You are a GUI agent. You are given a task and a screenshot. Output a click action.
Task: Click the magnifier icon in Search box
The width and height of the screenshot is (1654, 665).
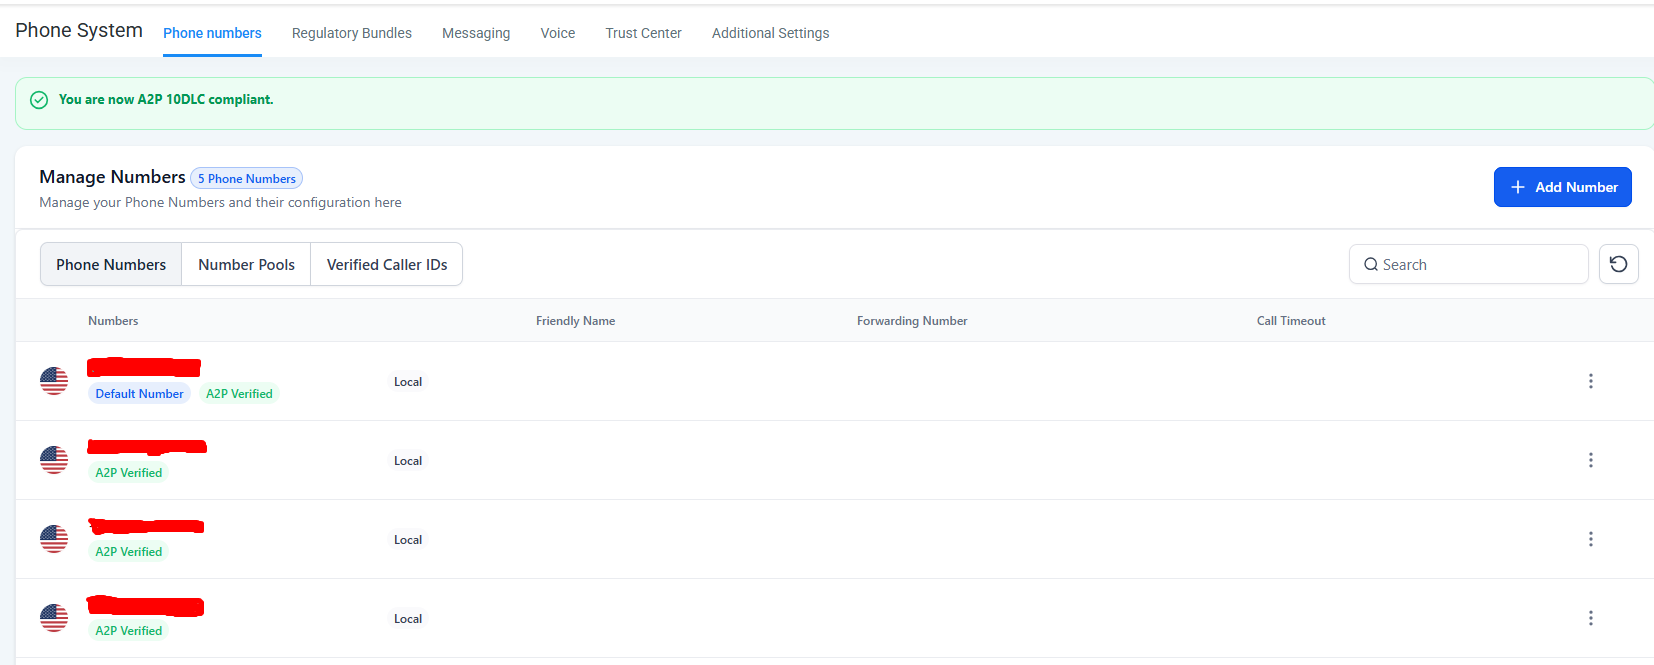click(x=1371, y=265)
